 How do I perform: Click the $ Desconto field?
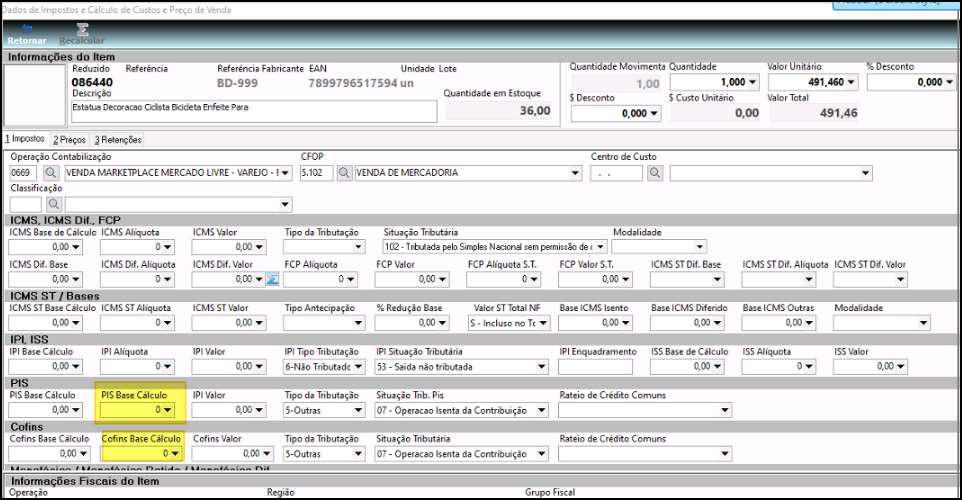[x=616, y=113]
